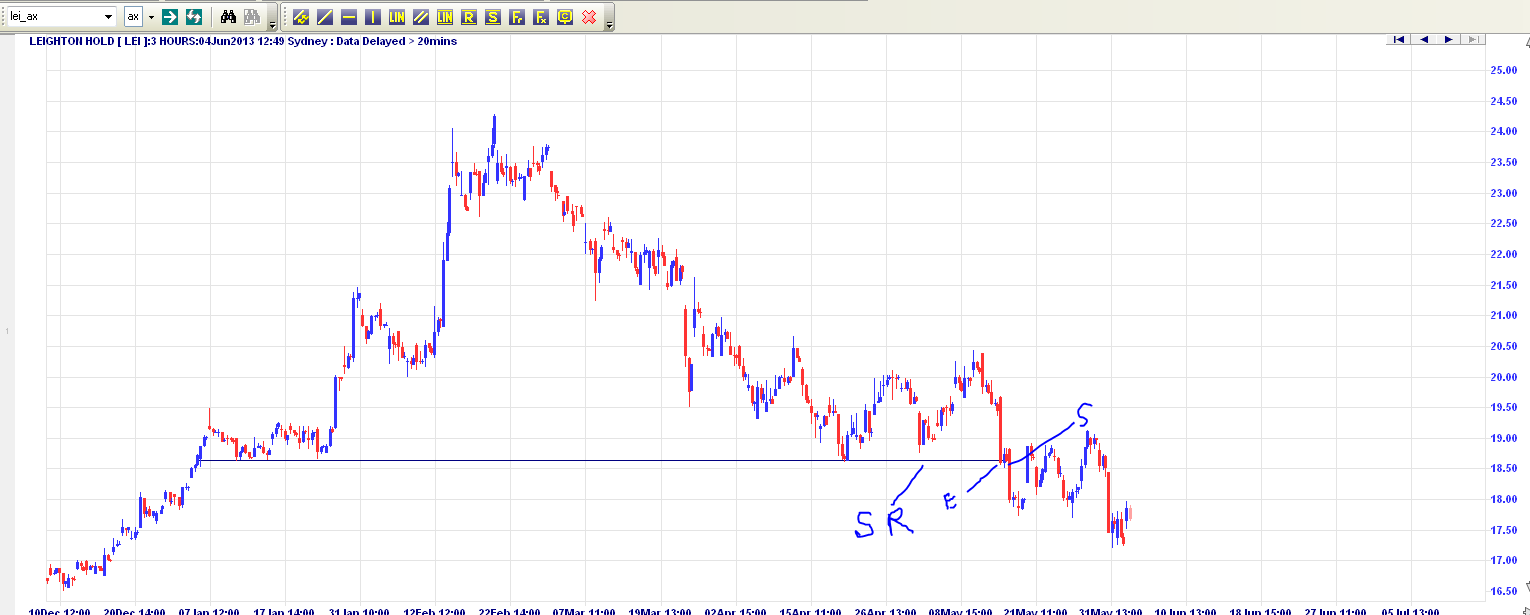
Task: Click the 20.00 price axis label
Action: 1504,377
